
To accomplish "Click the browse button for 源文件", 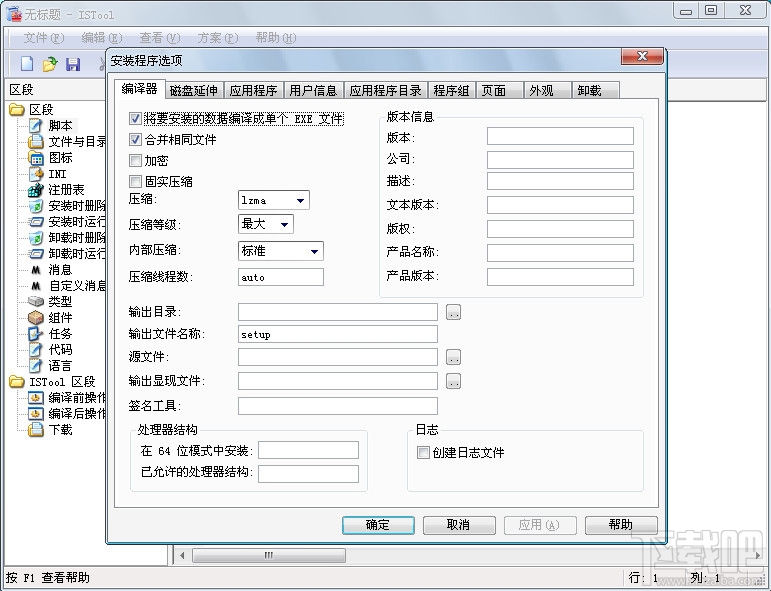I will (x=453, y=357).
